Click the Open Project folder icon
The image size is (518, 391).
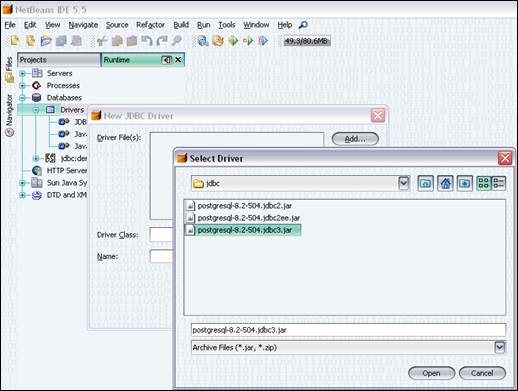pyautogui.click(x=46, y=41)
